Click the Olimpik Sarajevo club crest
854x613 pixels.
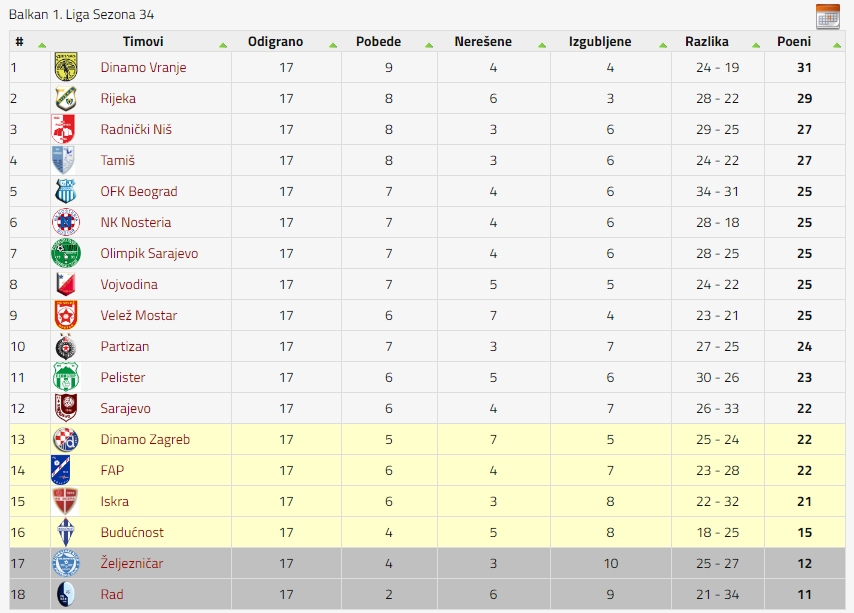66,253
